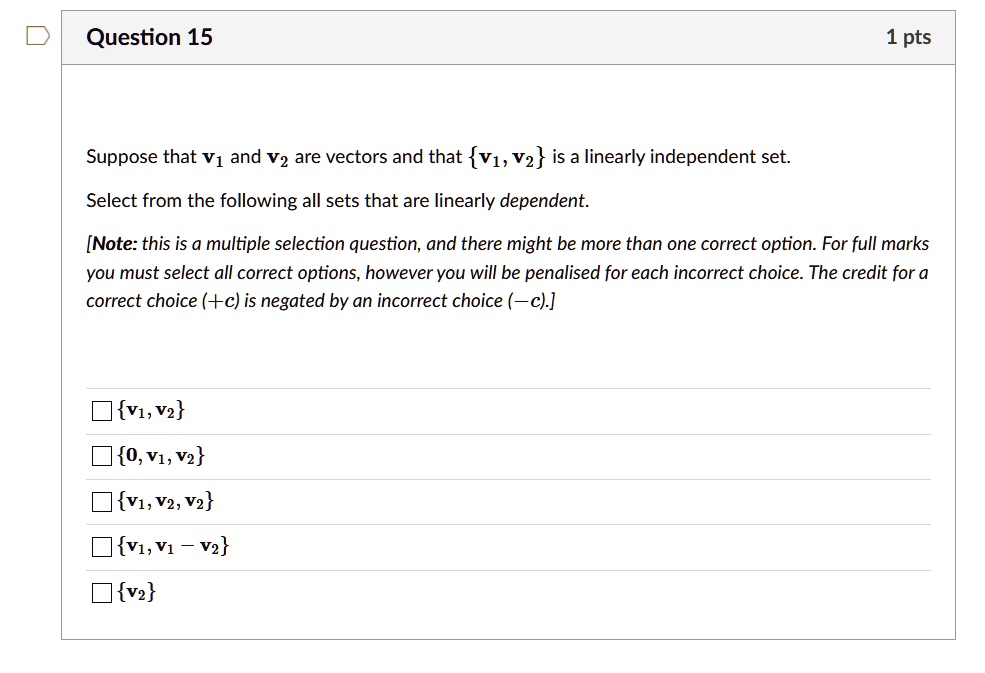Check the box for {0, v1, v2}

coord(100,455)
